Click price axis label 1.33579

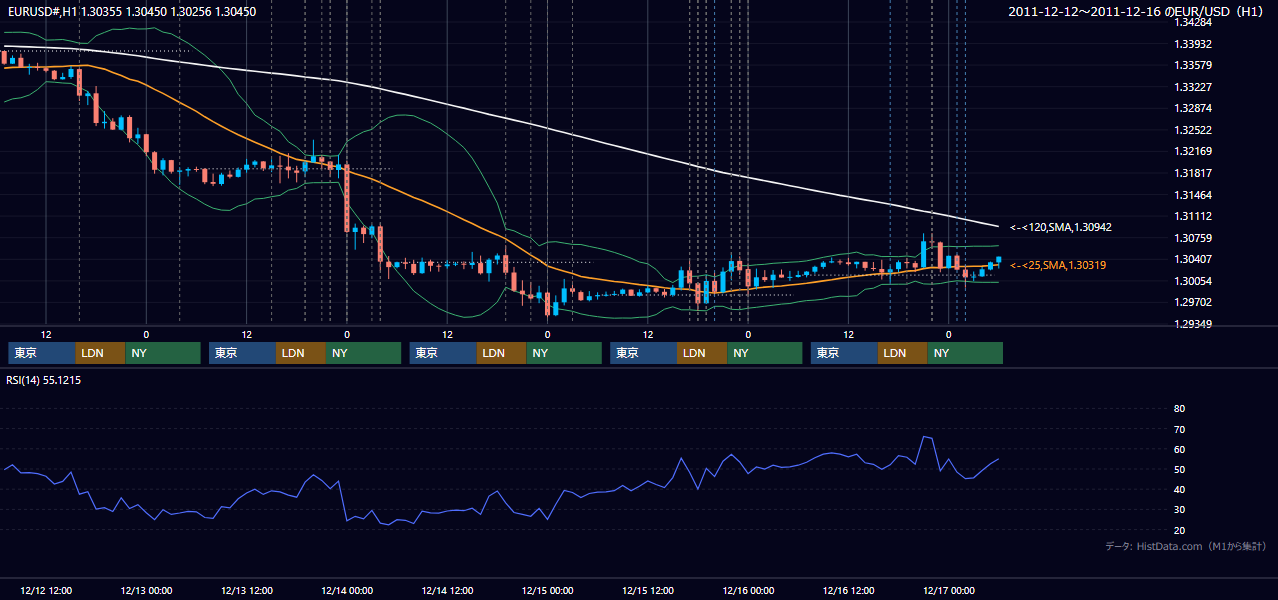click(1193, 65)
